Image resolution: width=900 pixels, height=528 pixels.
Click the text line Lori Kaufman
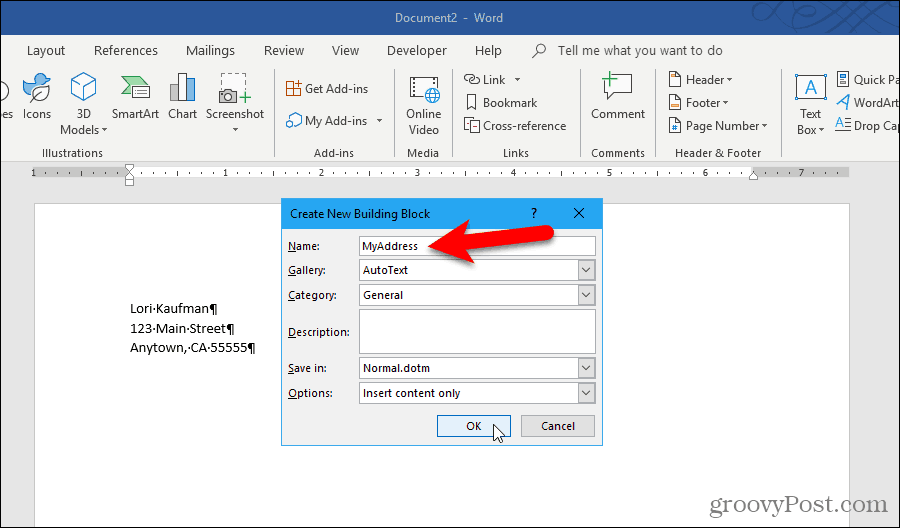[x=173, y=309]
